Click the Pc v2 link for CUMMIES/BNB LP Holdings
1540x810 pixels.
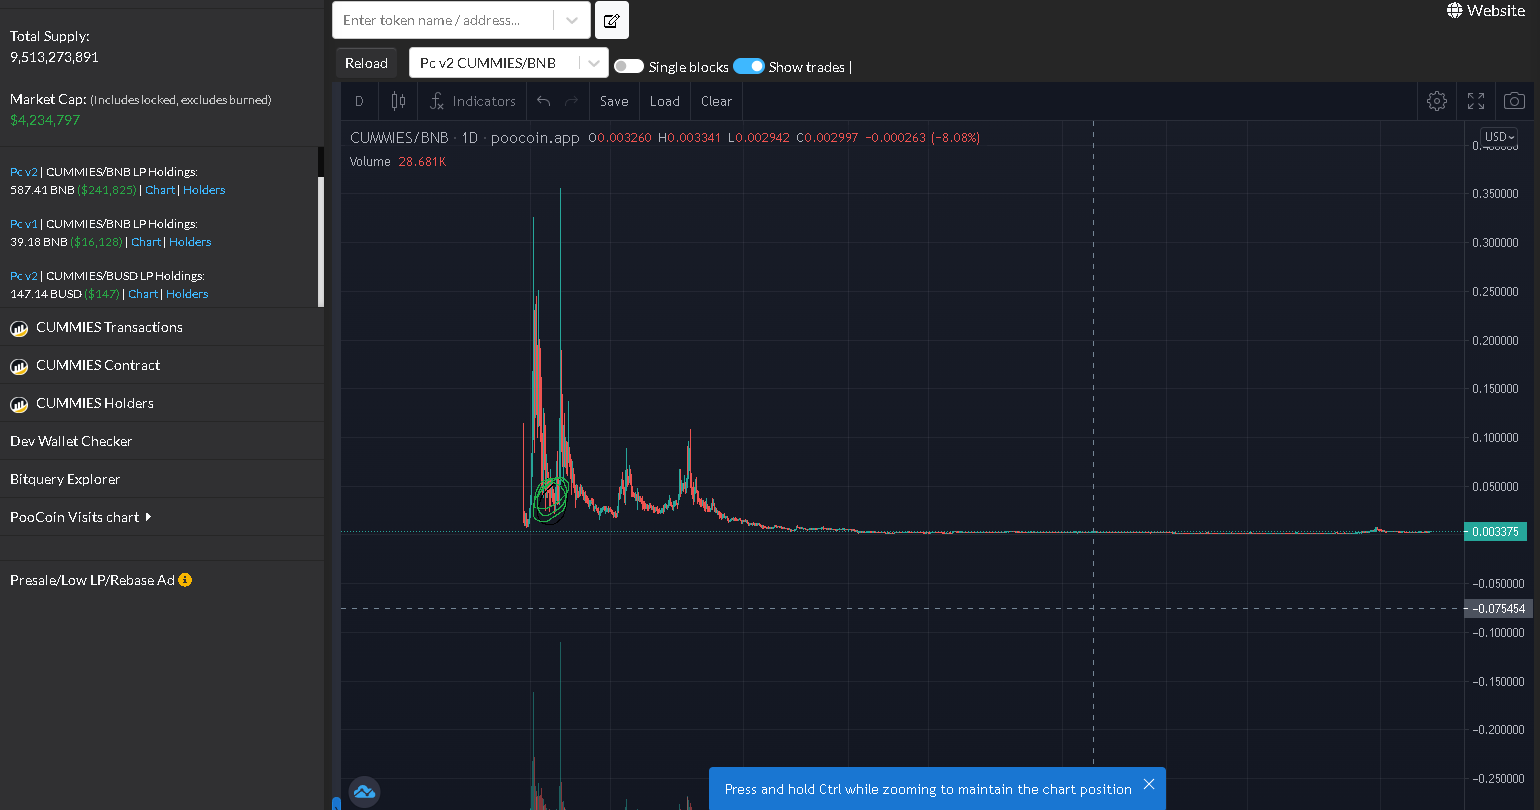[x=24, y=172]
